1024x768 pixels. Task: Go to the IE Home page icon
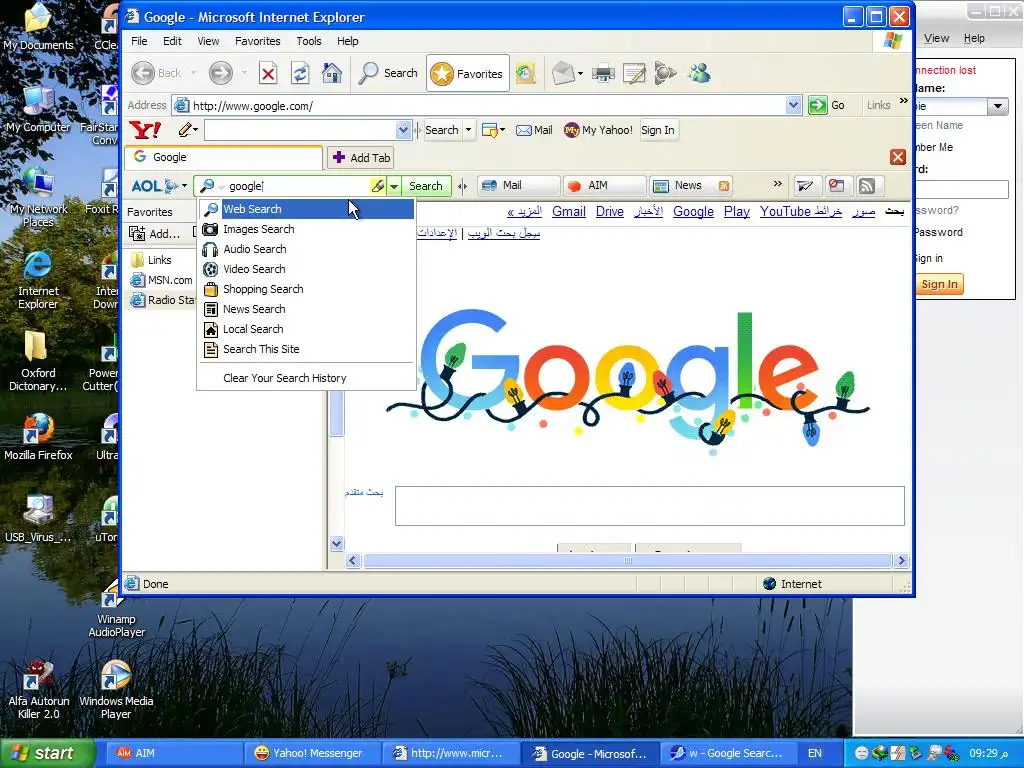click(332, 73)
